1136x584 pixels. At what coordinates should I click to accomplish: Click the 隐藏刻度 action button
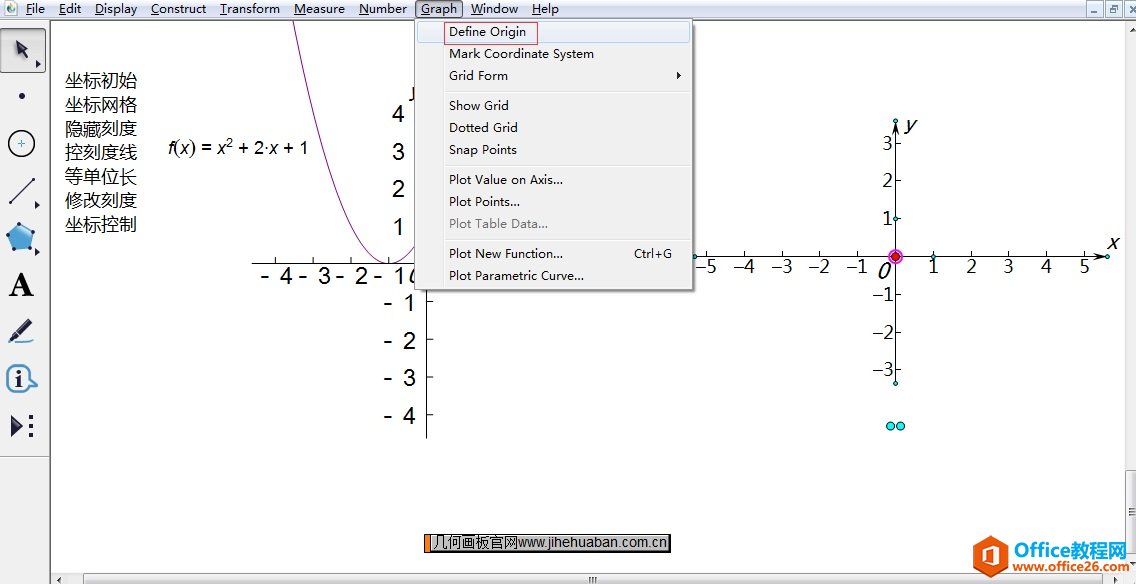coord(101,128)
